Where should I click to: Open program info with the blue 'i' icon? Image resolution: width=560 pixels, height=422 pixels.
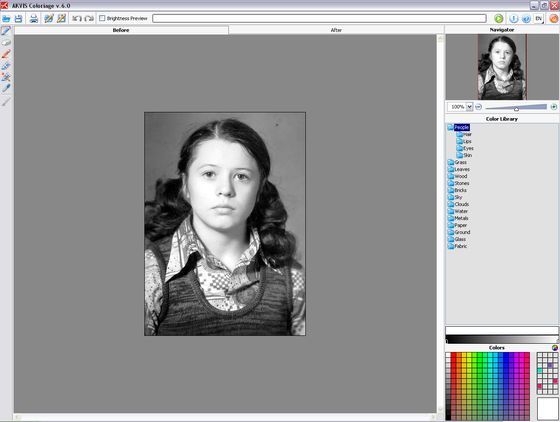click(x=514, y=18)
